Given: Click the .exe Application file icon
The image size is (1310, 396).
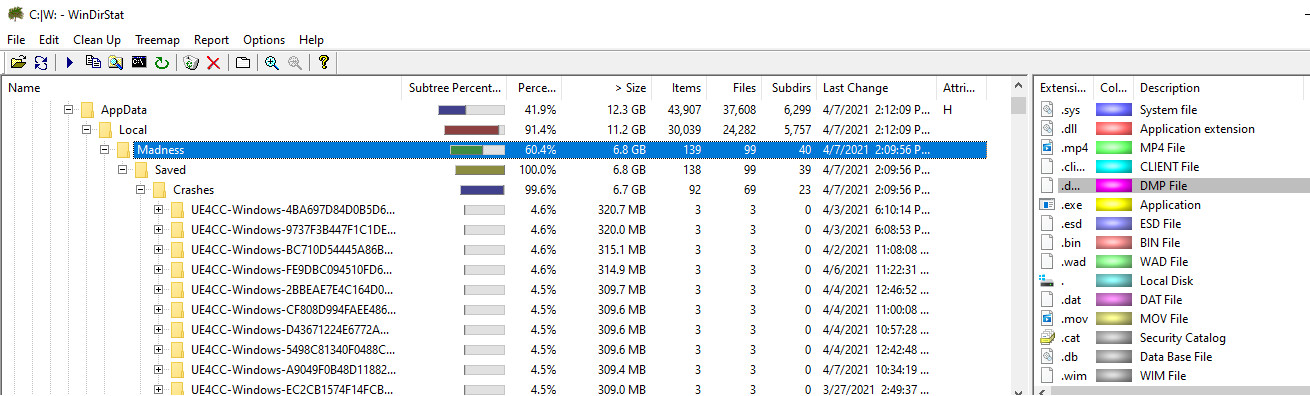Looking at the screenshot, I should pyautogui.click(x=1047, y=205).
